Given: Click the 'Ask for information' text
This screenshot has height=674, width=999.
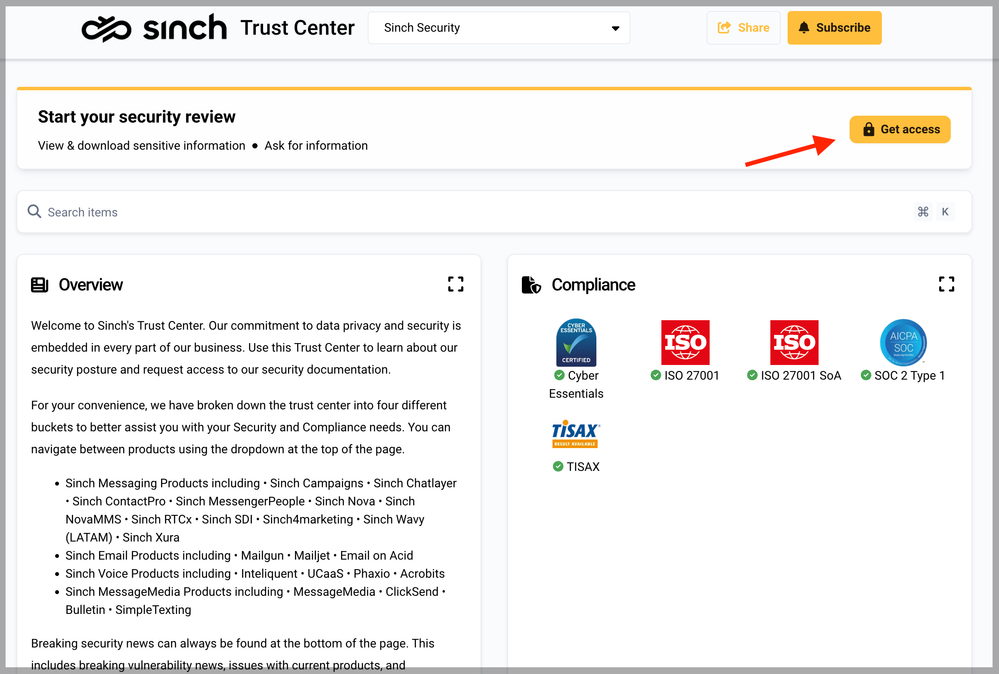Looking at the screenshot, I should [316, 146].
